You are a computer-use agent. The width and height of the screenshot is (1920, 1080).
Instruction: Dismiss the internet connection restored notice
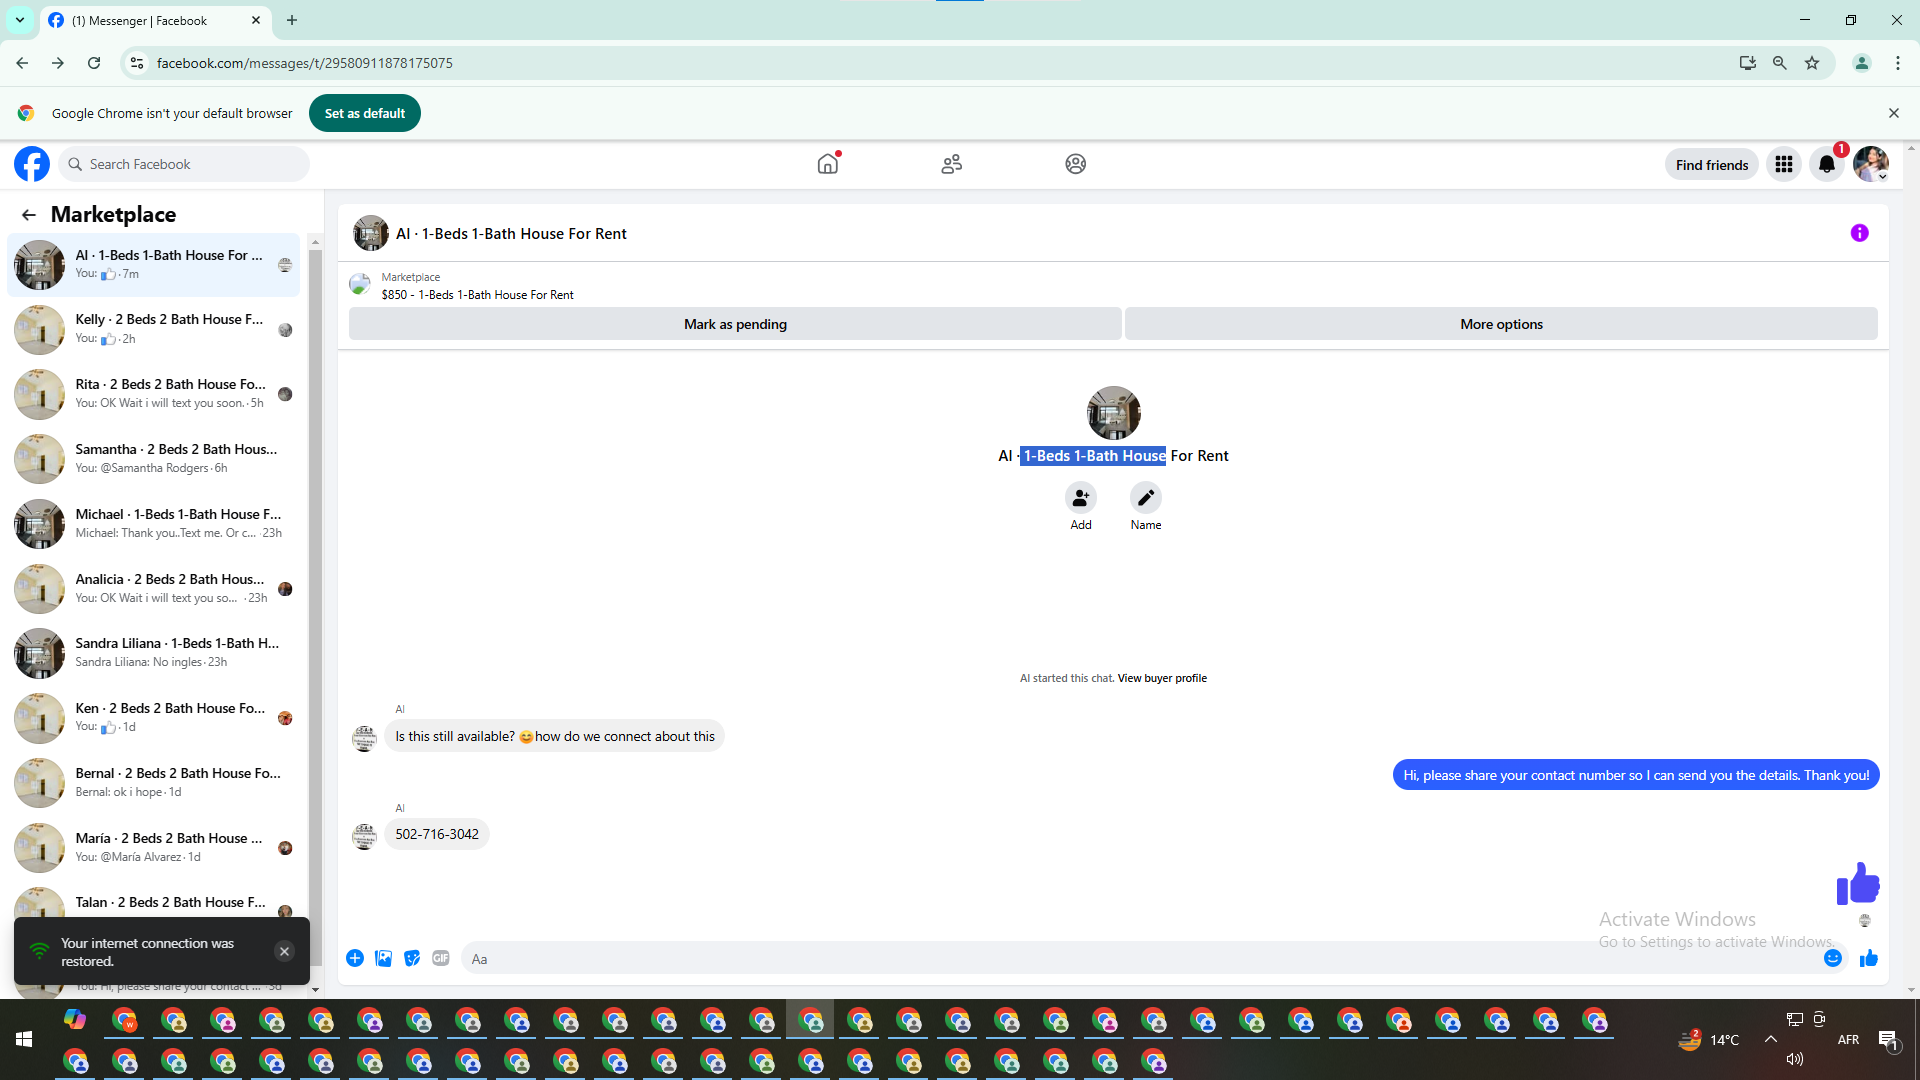click(x=285, y=952)
